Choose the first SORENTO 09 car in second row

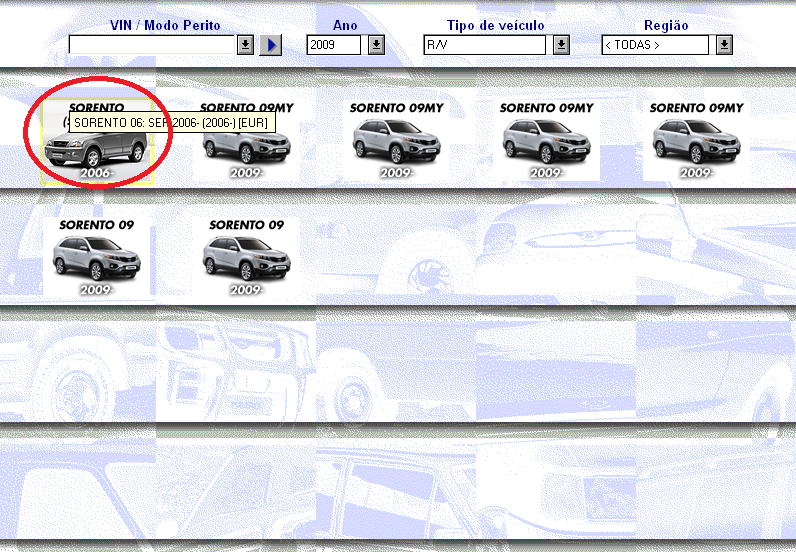(x=96, y=257)
